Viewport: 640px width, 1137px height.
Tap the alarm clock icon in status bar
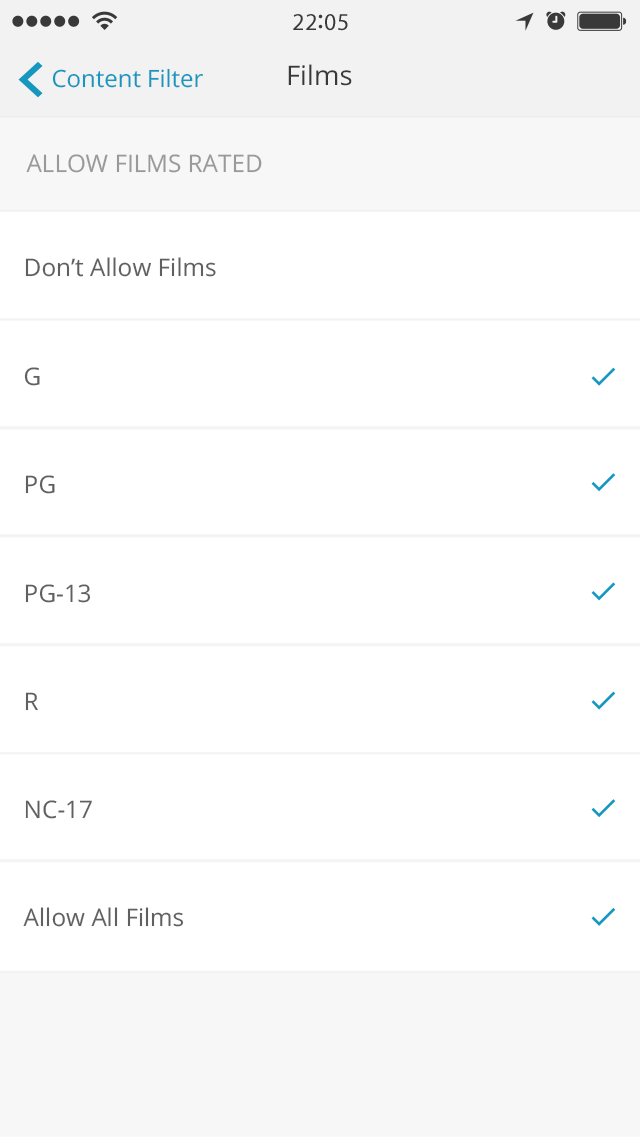[x=556, y=20]
